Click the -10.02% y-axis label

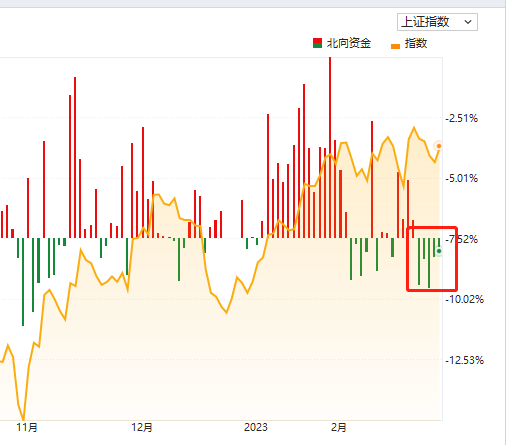464,299
